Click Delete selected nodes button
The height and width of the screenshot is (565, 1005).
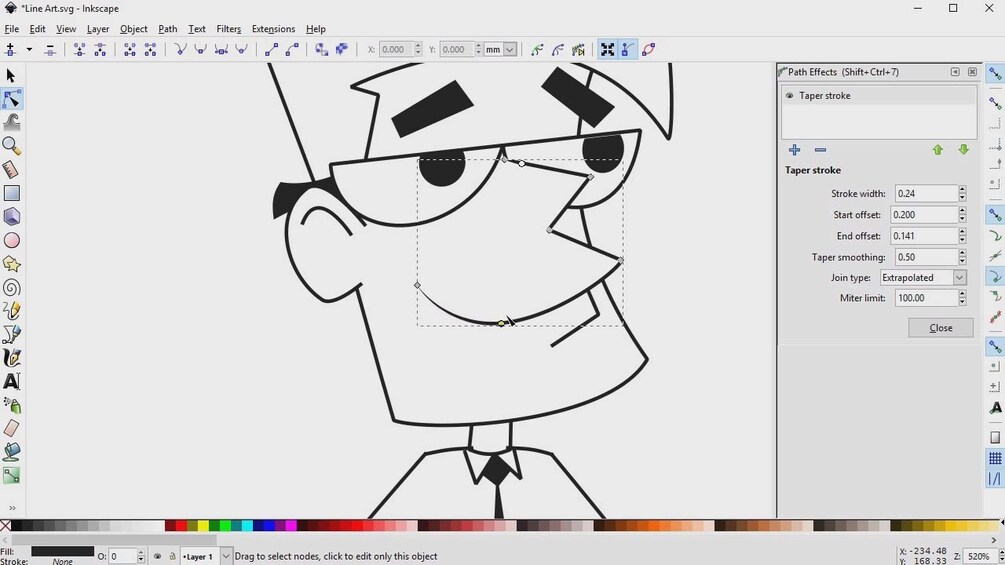pos(50,49)
